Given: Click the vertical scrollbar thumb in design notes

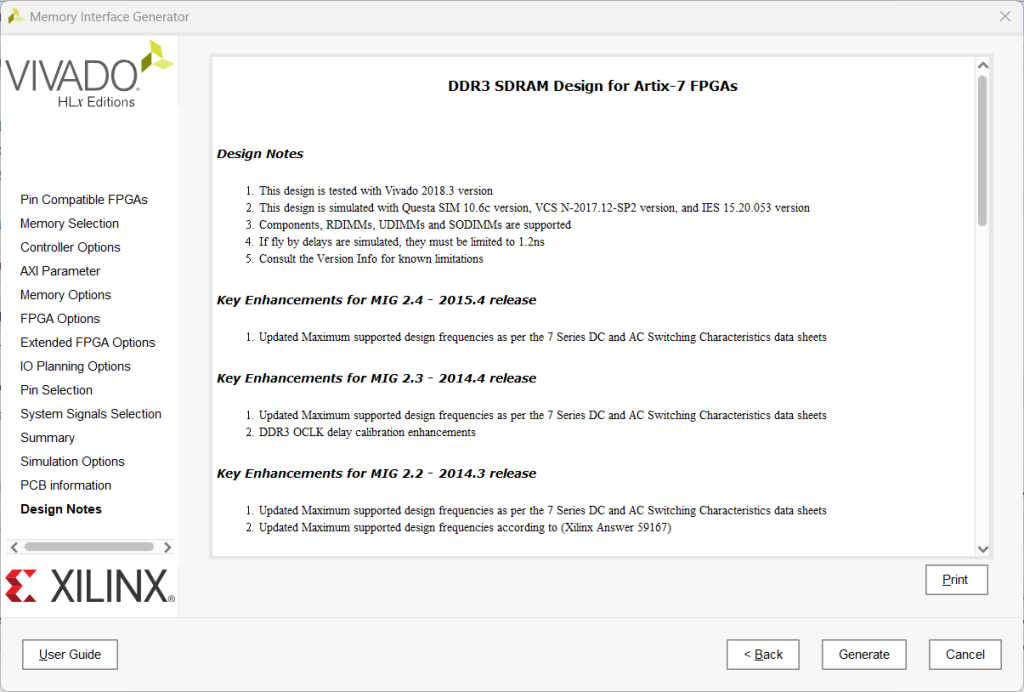Looking at the screenshot, I should pos(982,151).
